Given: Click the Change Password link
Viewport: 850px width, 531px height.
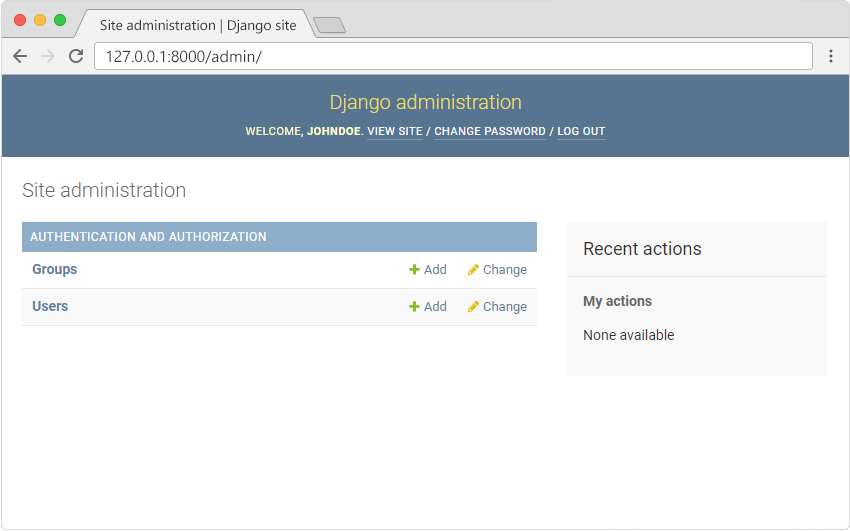Looking at the screenshot, I should click(x=490, y=132).
